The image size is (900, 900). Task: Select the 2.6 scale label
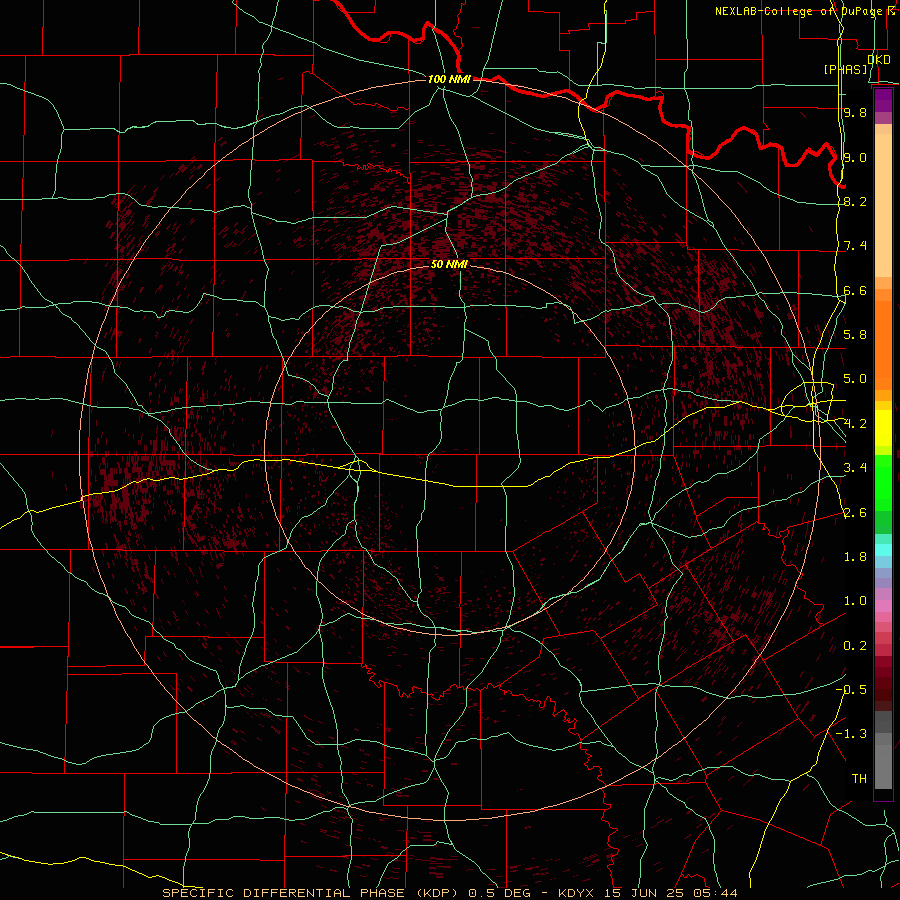point(855,513)
